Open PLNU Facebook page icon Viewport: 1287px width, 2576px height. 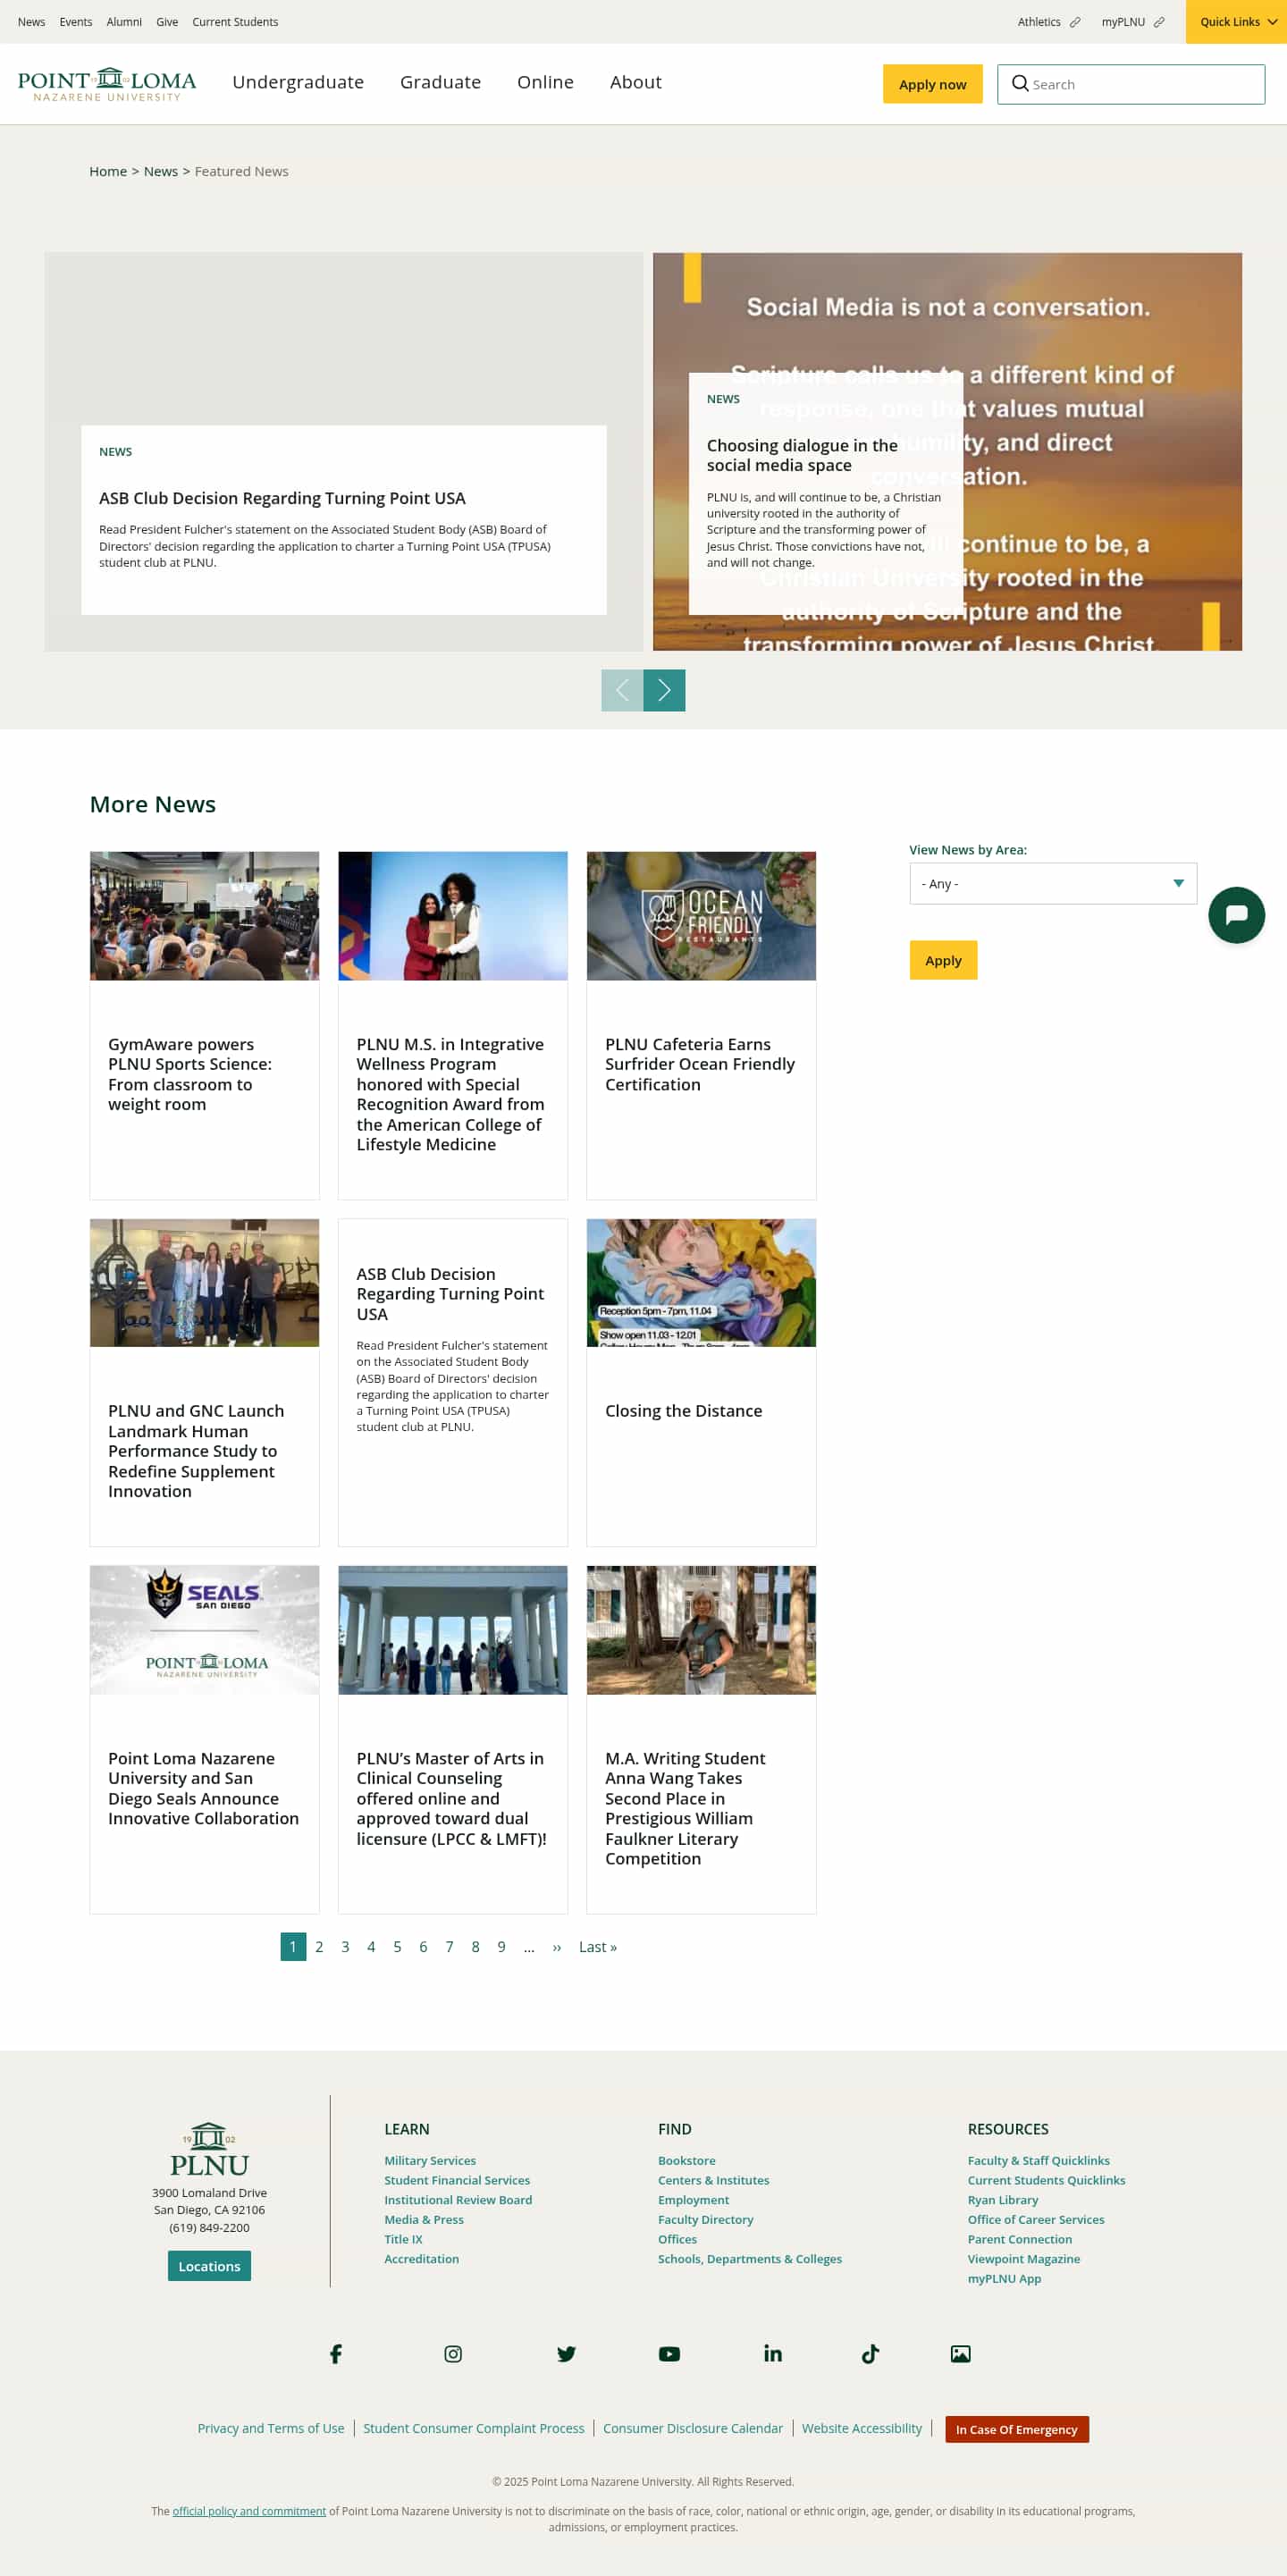coord(336,2354)
